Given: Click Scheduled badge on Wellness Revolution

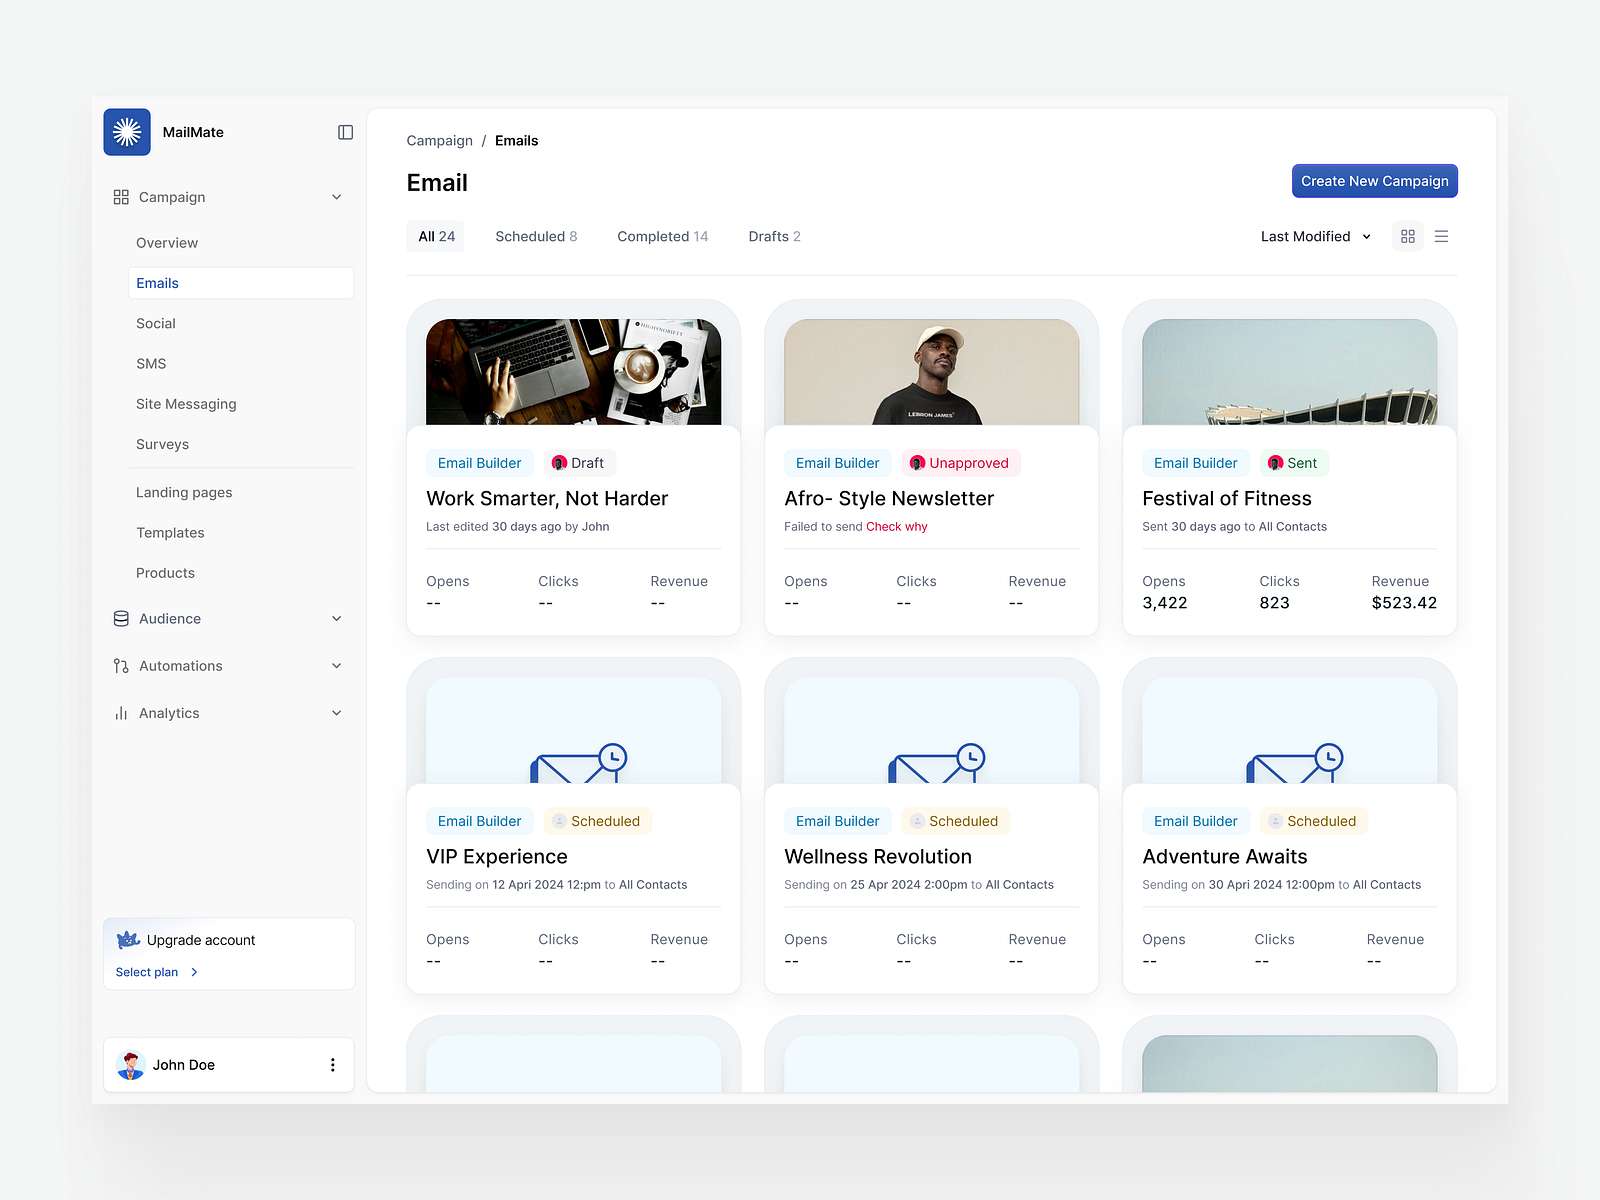Looking at the screenshot, I should click(955, 821).
